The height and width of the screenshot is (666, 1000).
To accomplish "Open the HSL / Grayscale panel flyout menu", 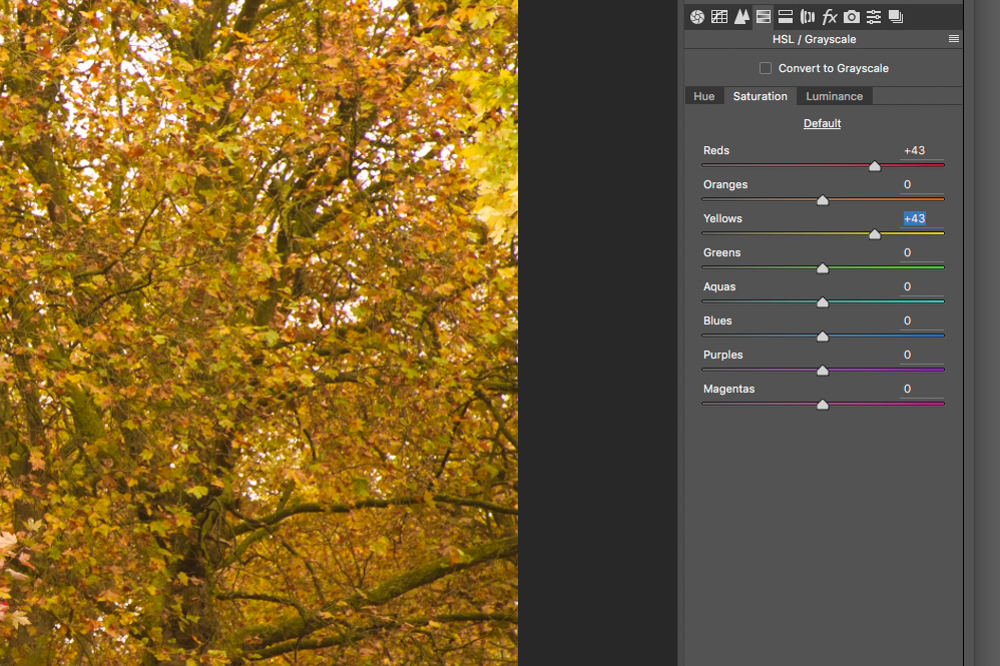I will 953,39.
